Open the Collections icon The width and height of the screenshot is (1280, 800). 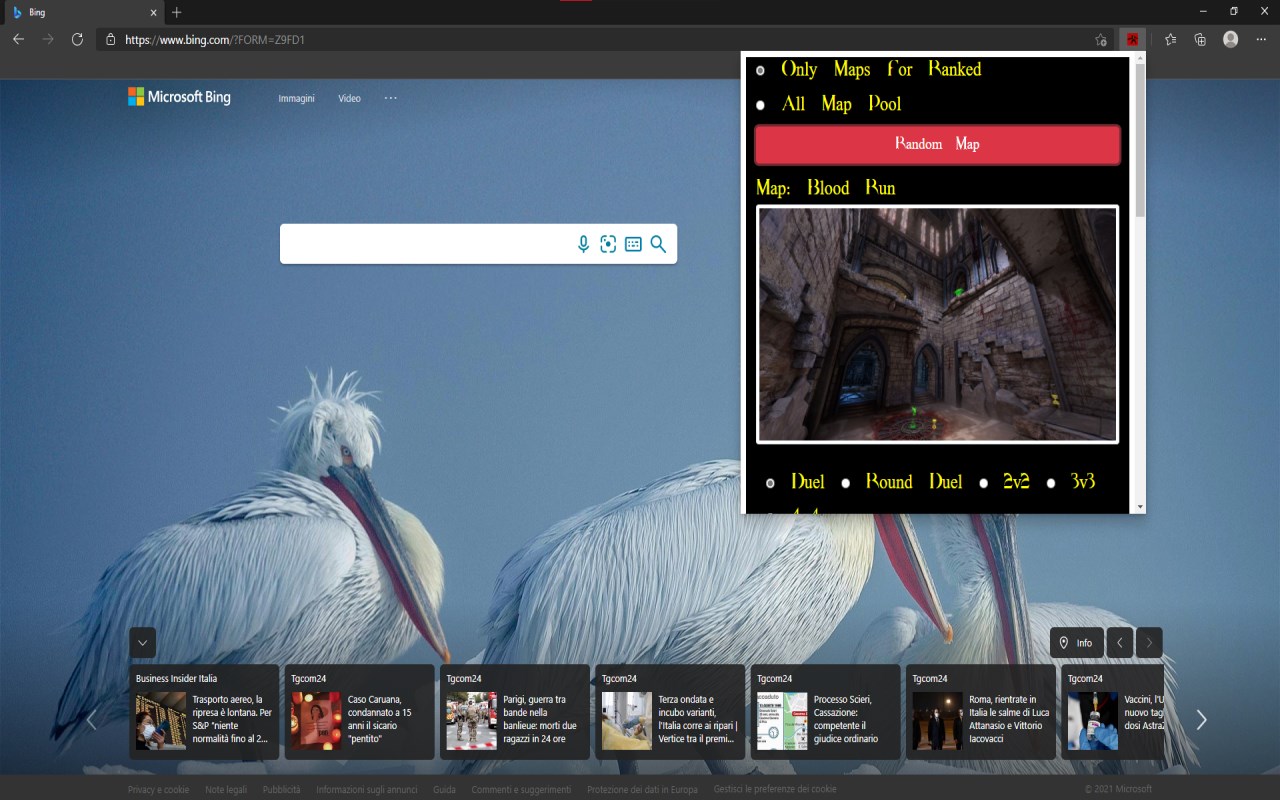point(1200,40)
